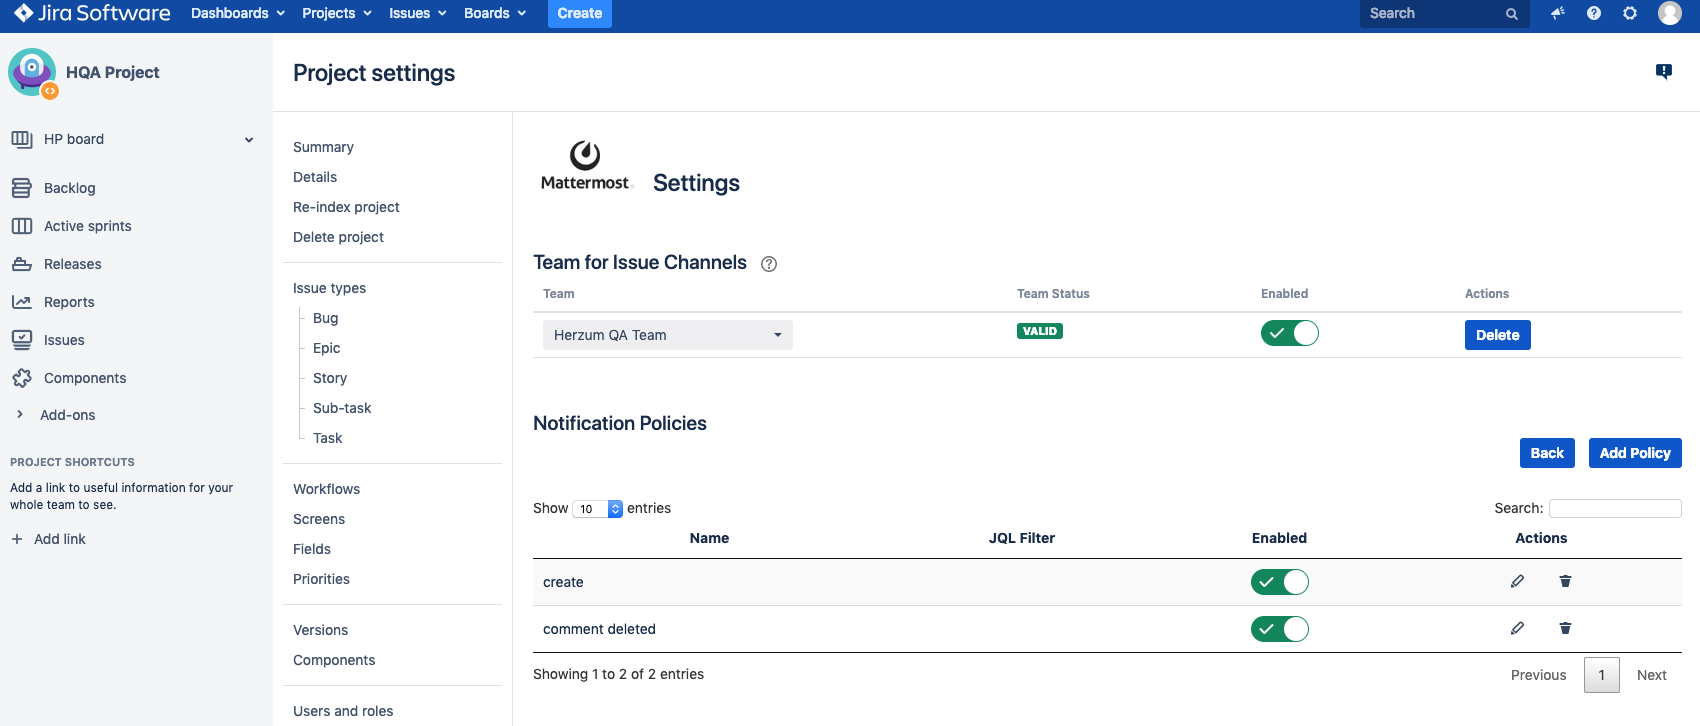1700x726 pixels.
Task: Focus the notification policies Search field
Action: coord(1614,508)
